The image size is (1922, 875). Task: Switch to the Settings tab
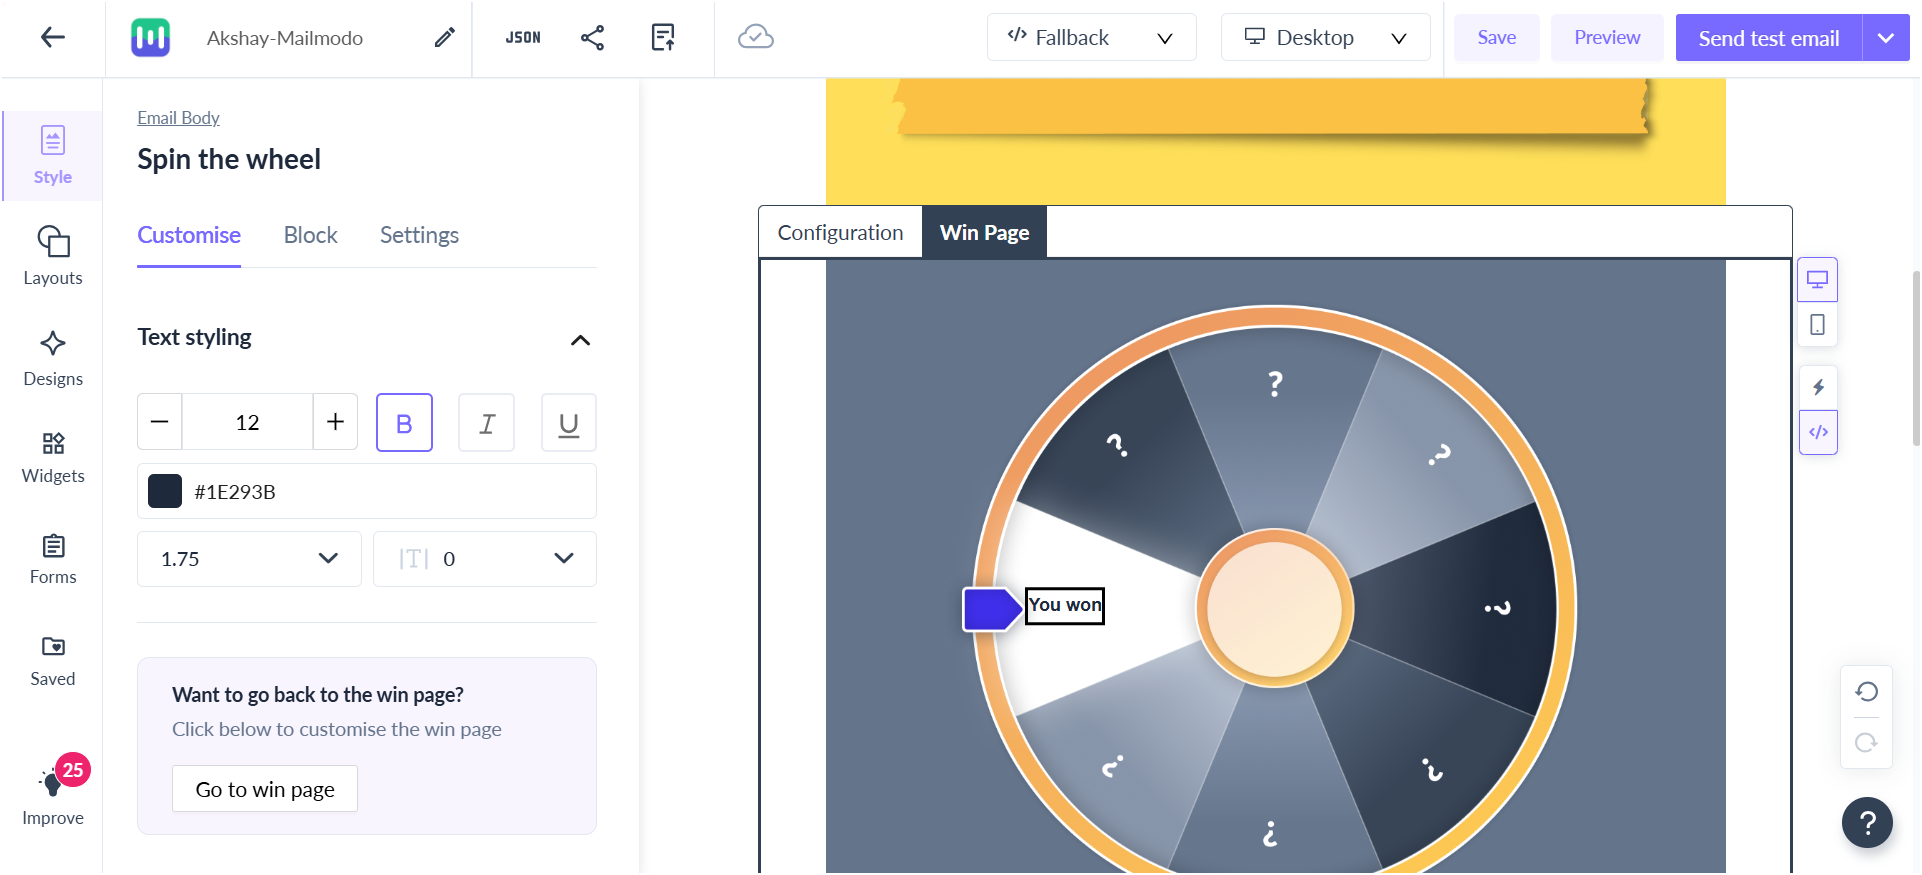tap(419, 235)
